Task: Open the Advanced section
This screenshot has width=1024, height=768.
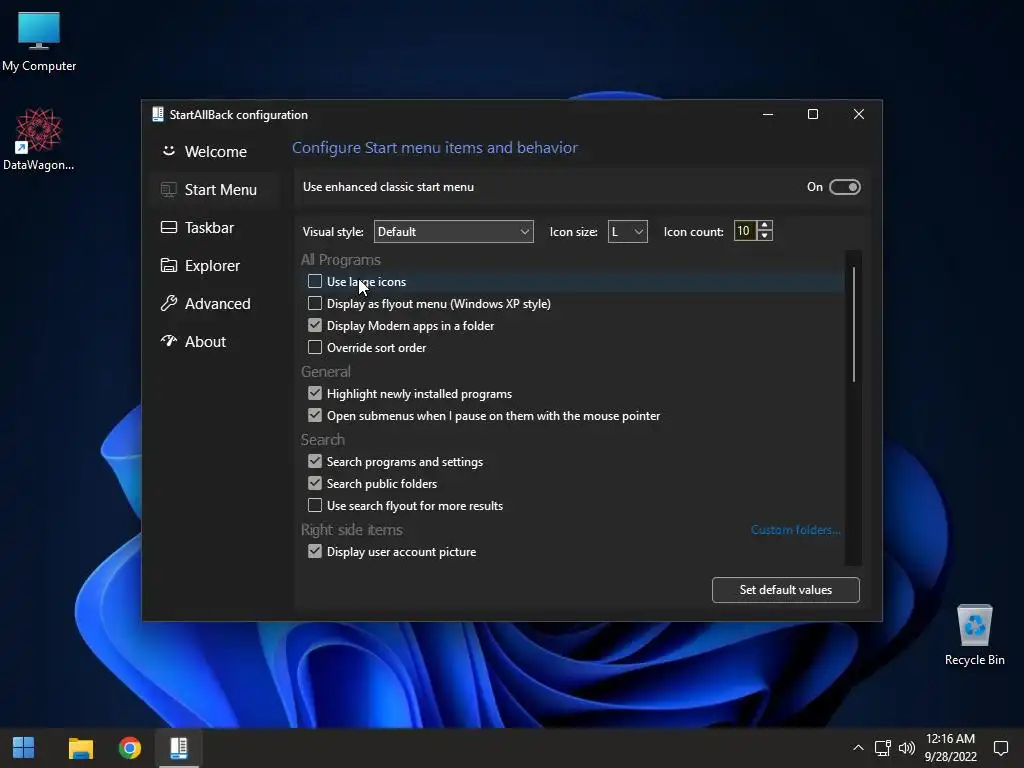Action: [x=206, y=304]
